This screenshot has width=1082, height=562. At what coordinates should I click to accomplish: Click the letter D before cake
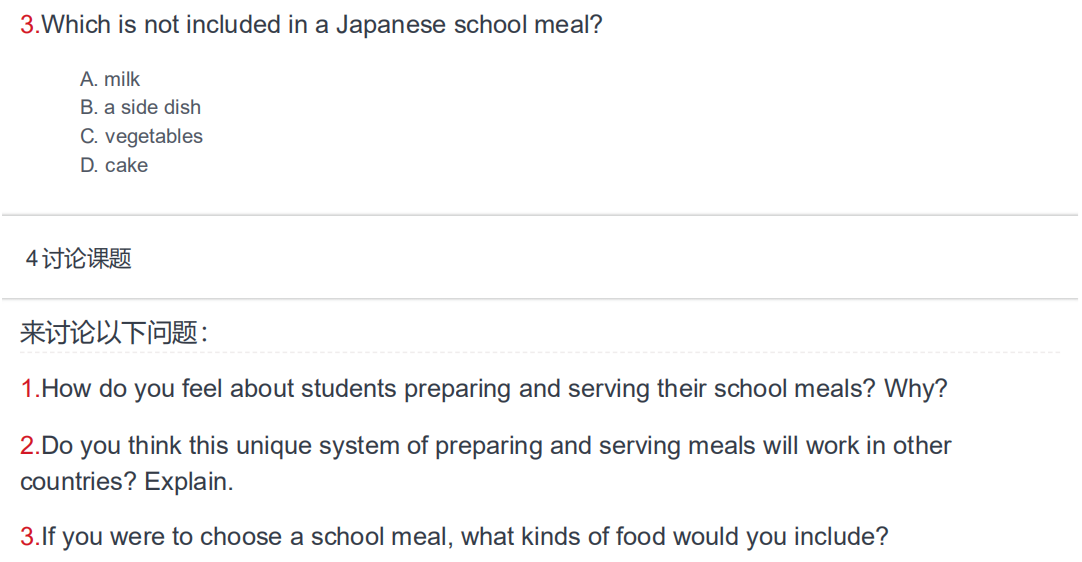88,166
